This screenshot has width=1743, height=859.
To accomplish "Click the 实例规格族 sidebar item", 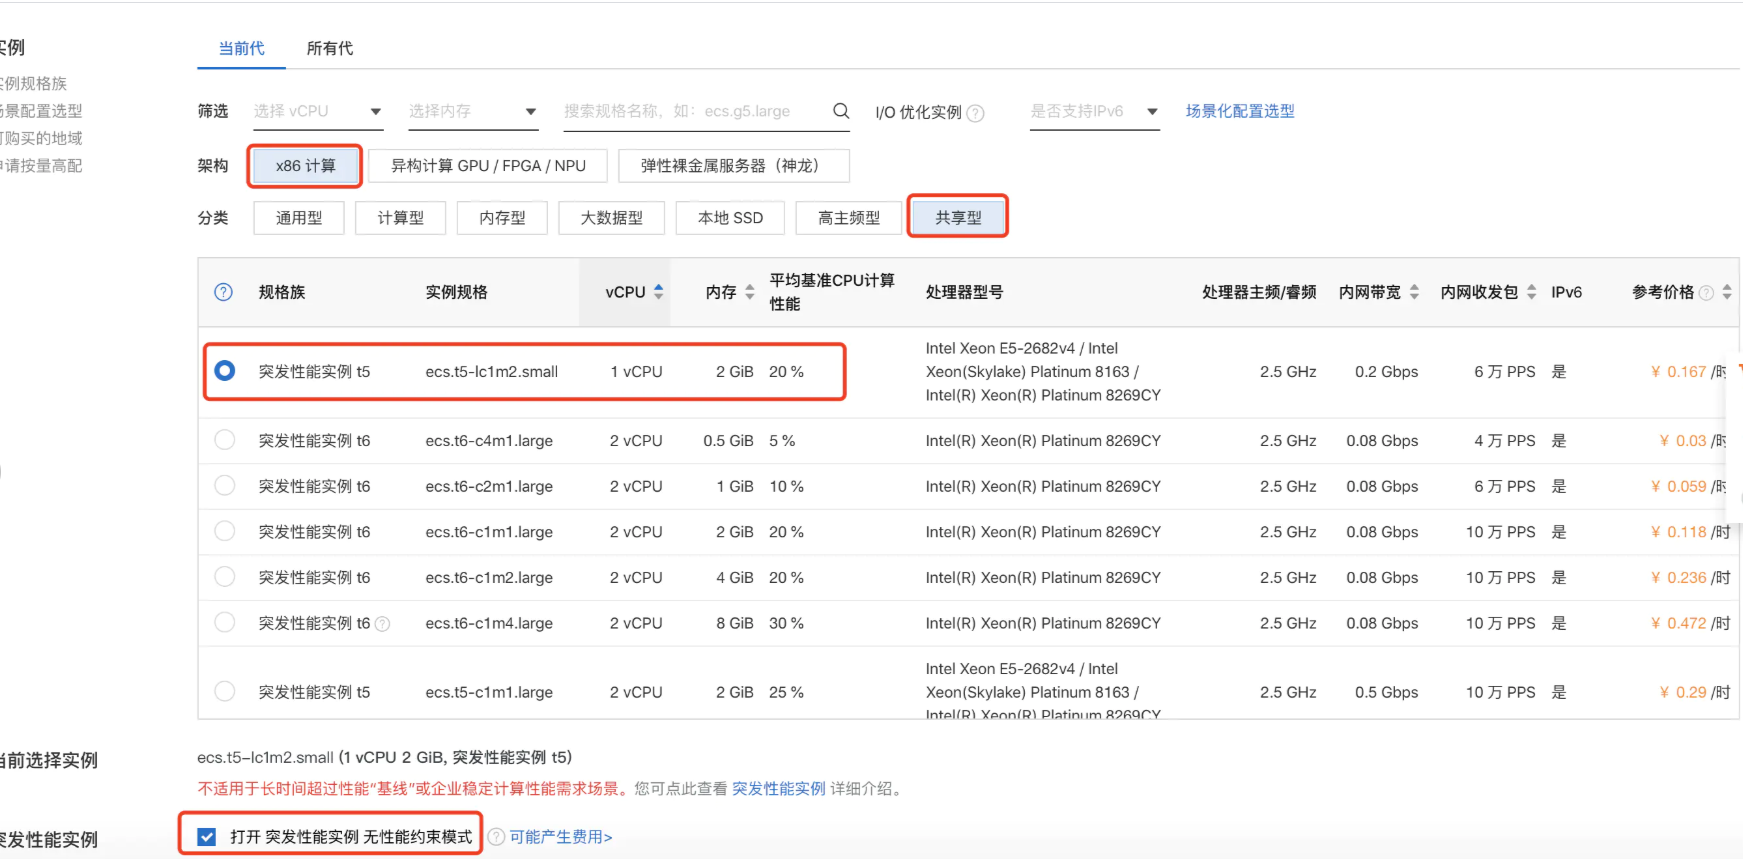I will pyautogui.click(x=34, y=84).
